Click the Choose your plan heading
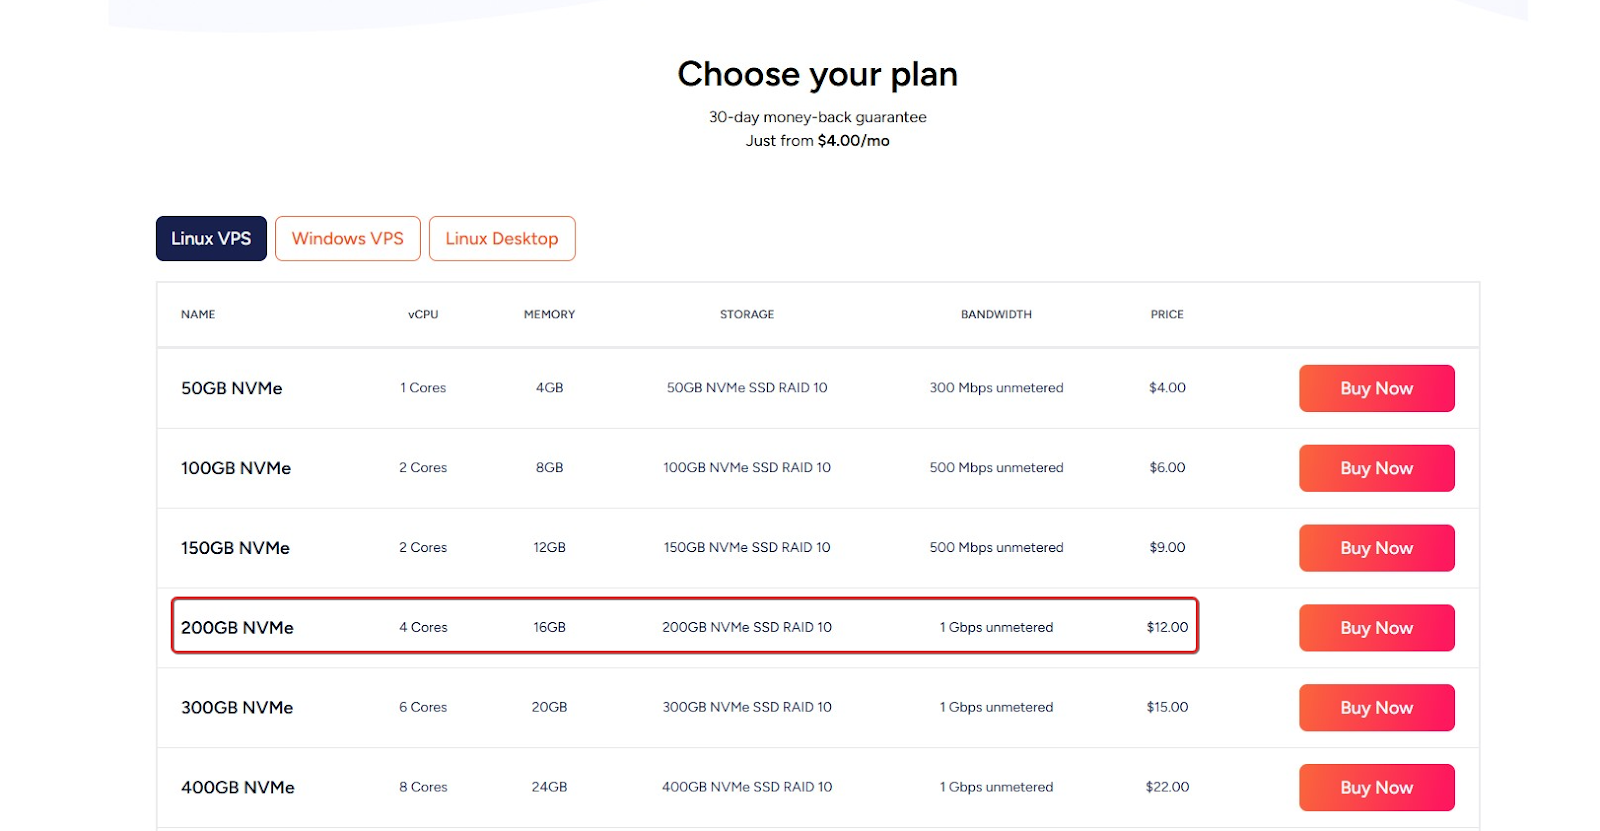The height and width of the screenshot is (831, 1600). click(x=817, y=73)
